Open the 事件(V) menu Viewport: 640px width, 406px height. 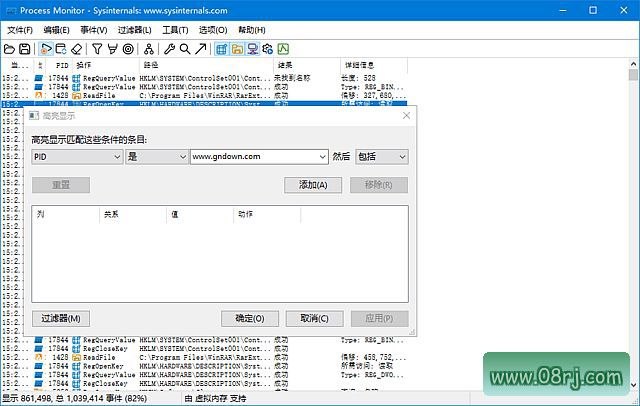click(94, 30)
